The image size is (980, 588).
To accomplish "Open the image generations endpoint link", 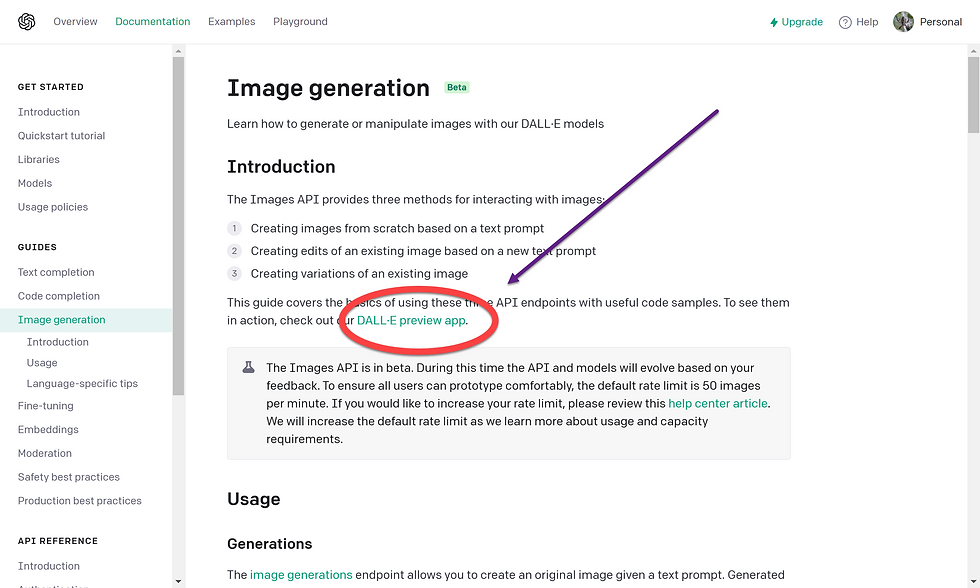I will pos(301,575).
